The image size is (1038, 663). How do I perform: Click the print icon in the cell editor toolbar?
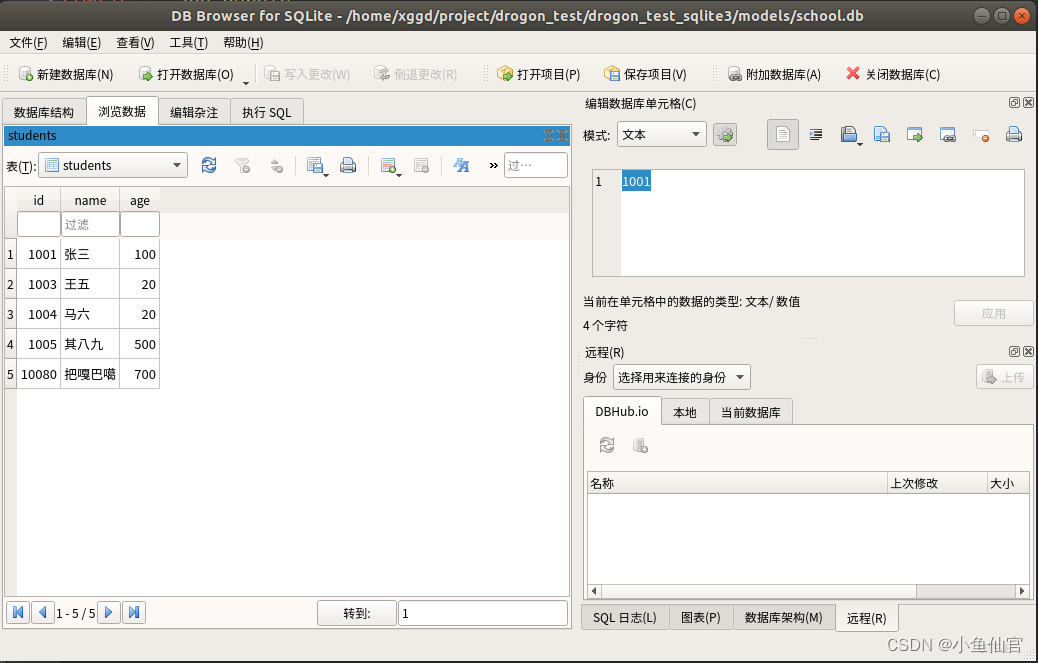point(1014,135)
